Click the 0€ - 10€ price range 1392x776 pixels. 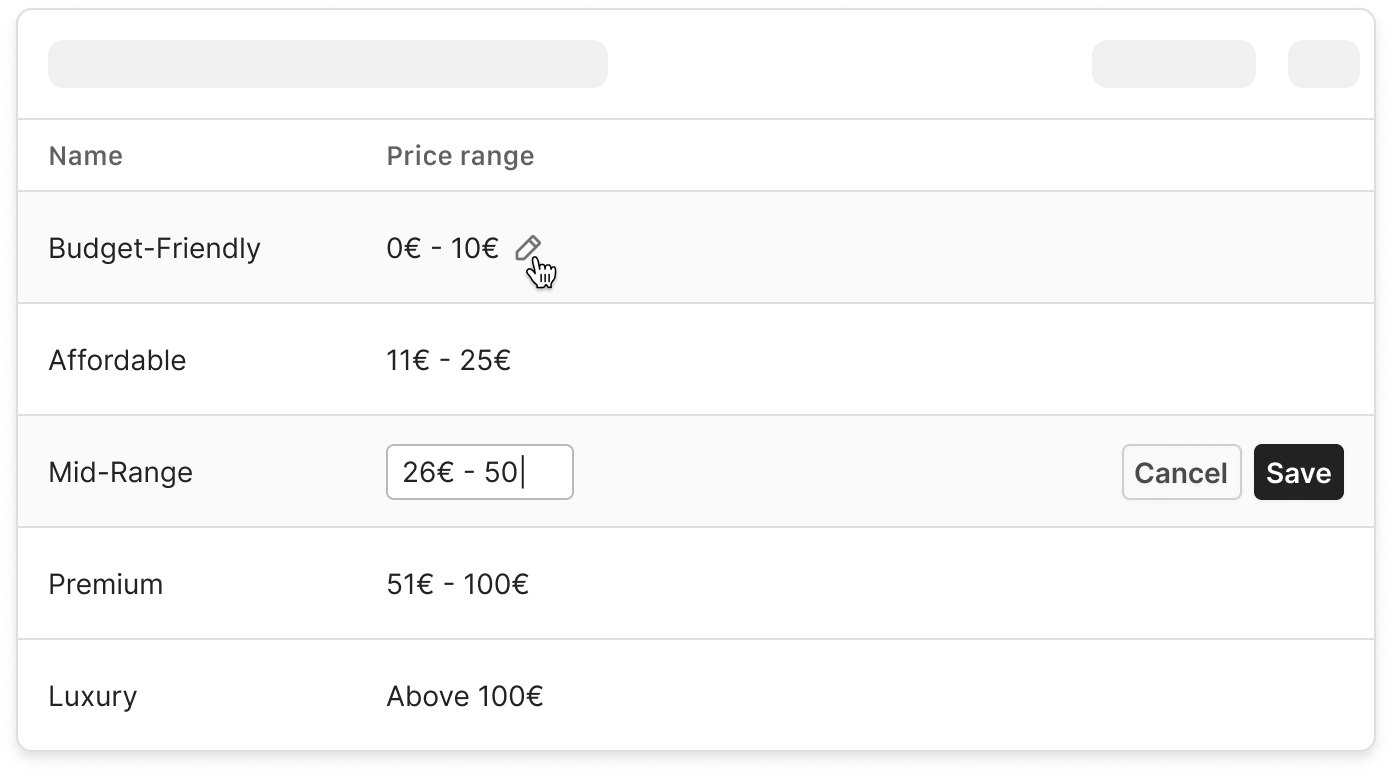[442, 248]
